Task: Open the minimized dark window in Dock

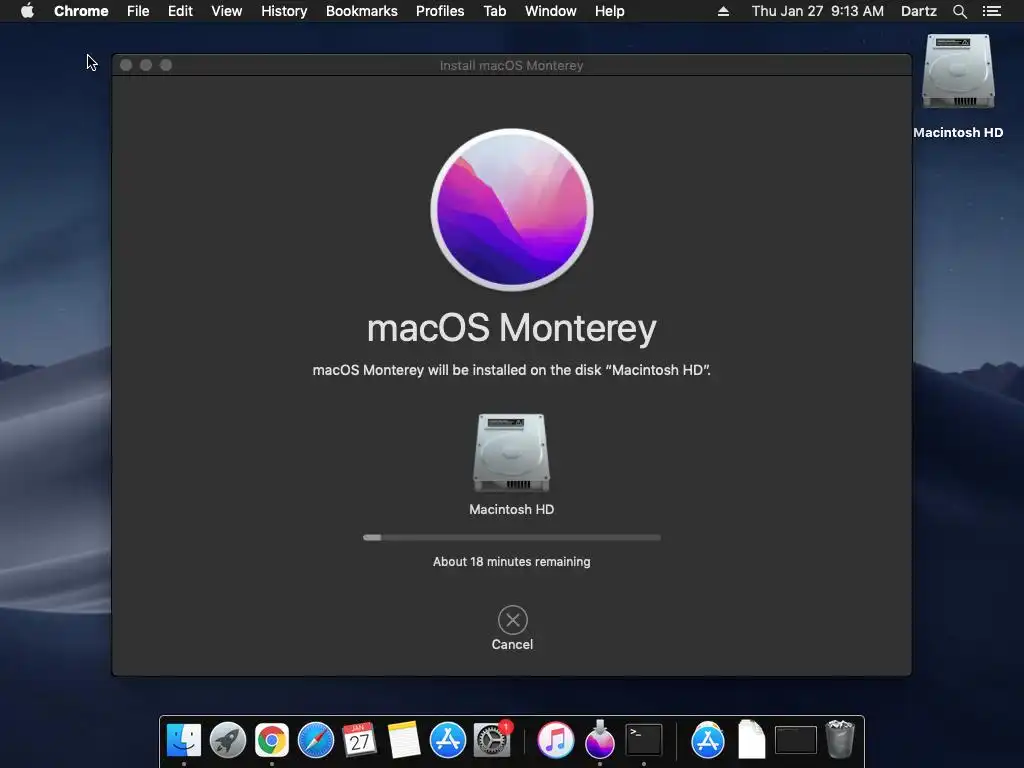Action: (x=795, y=740)
